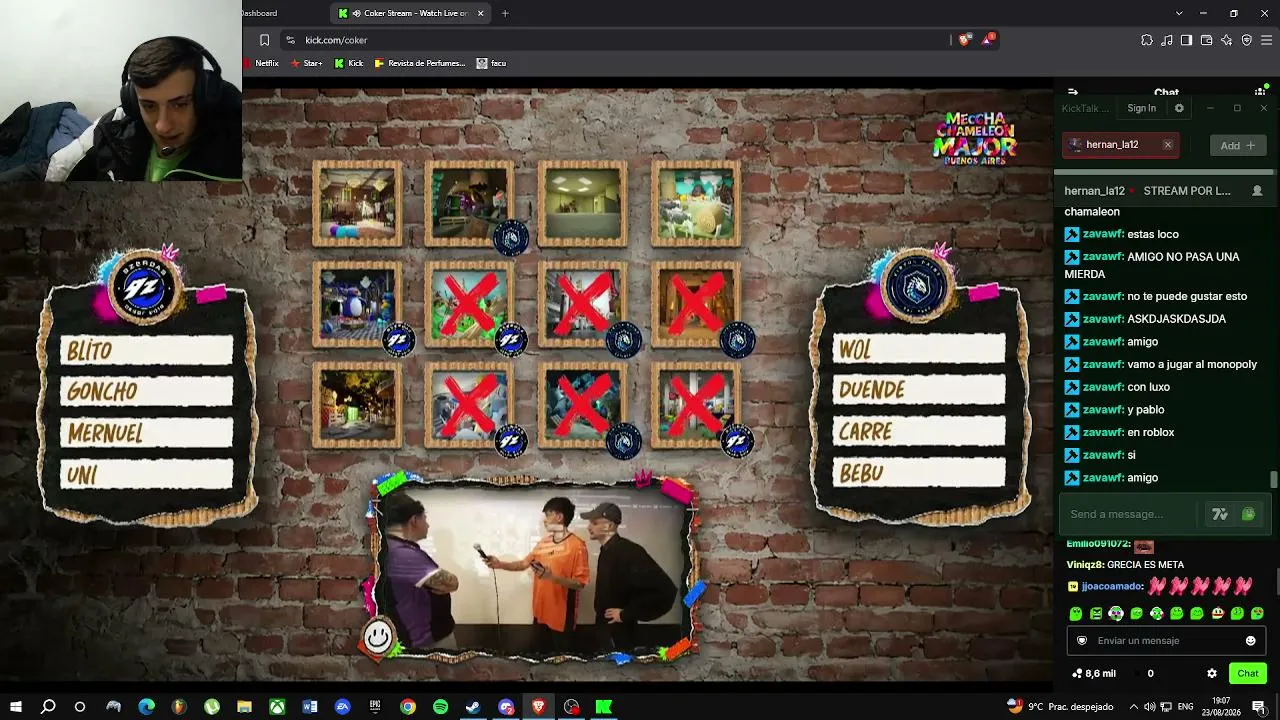Open the browser Extensions puzzle icon
Screen dimensions: 1280x720
(1147, 40)
